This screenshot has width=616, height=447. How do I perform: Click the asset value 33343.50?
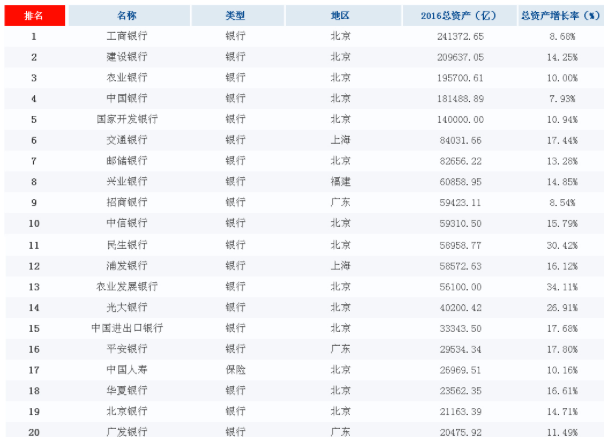coord(460,329)
